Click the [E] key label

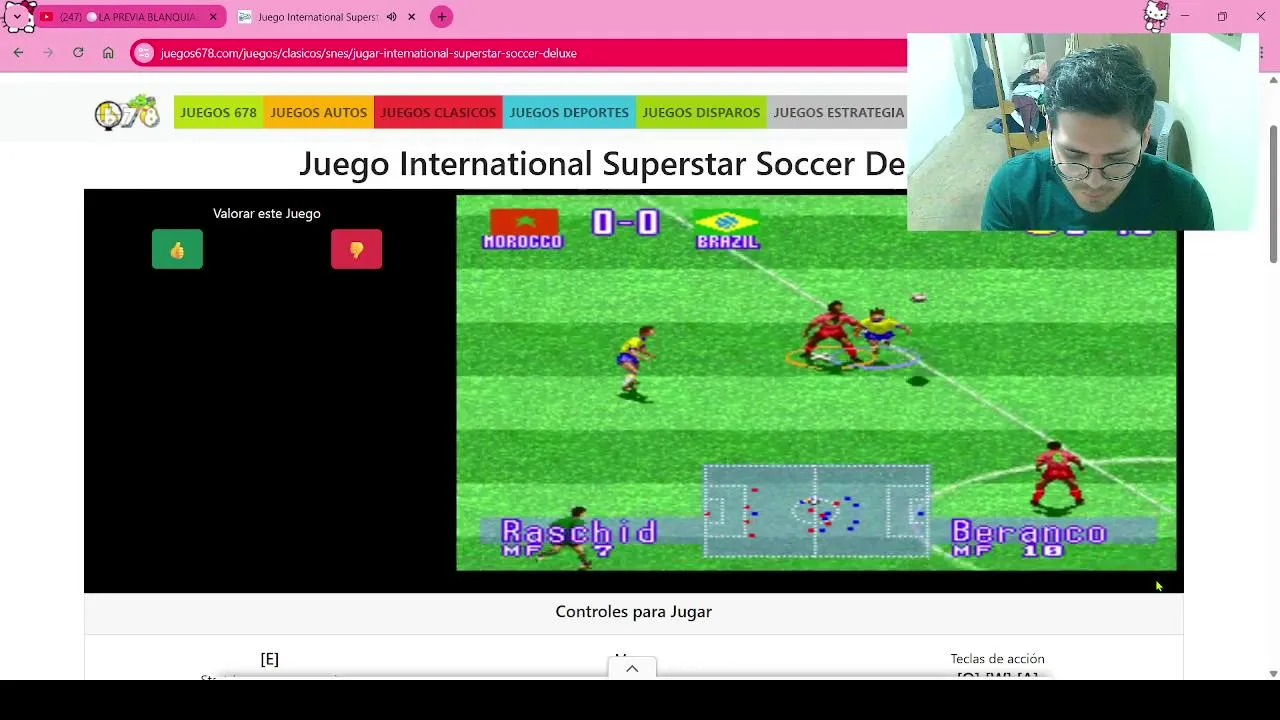269,659
